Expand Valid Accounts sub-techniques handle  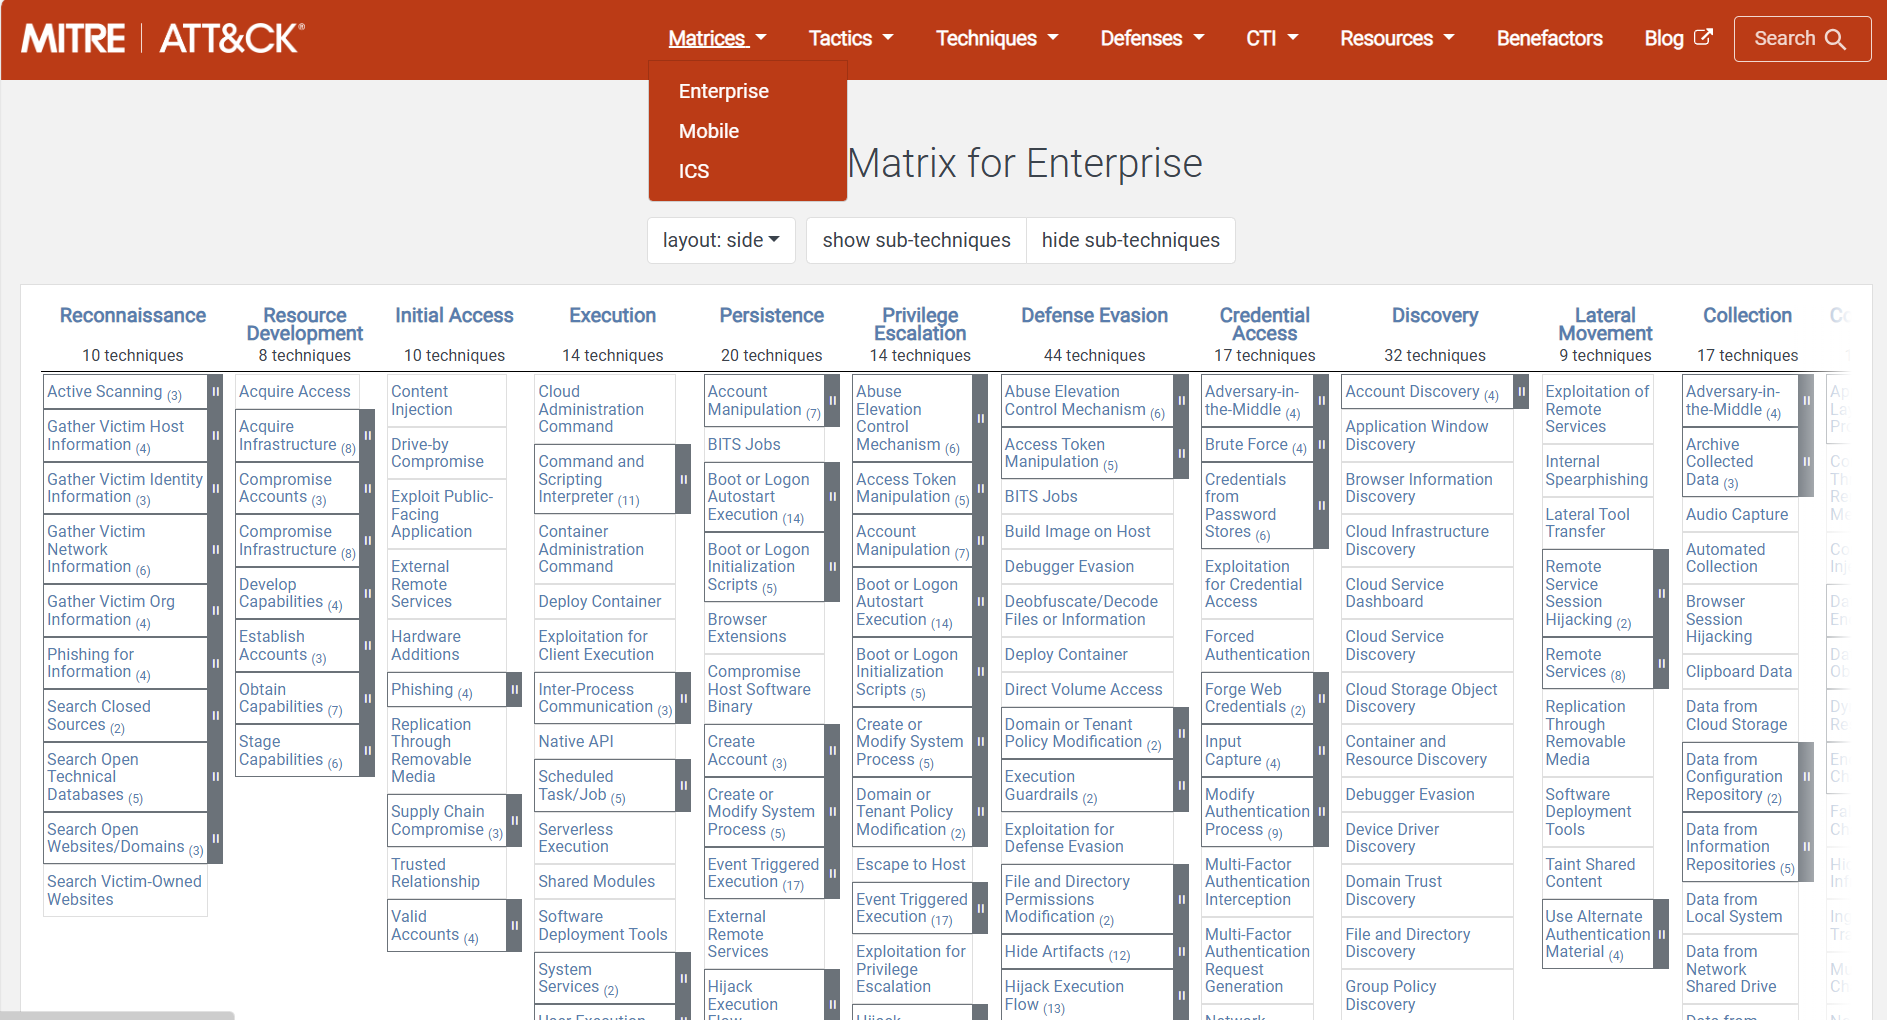(514, 926)
